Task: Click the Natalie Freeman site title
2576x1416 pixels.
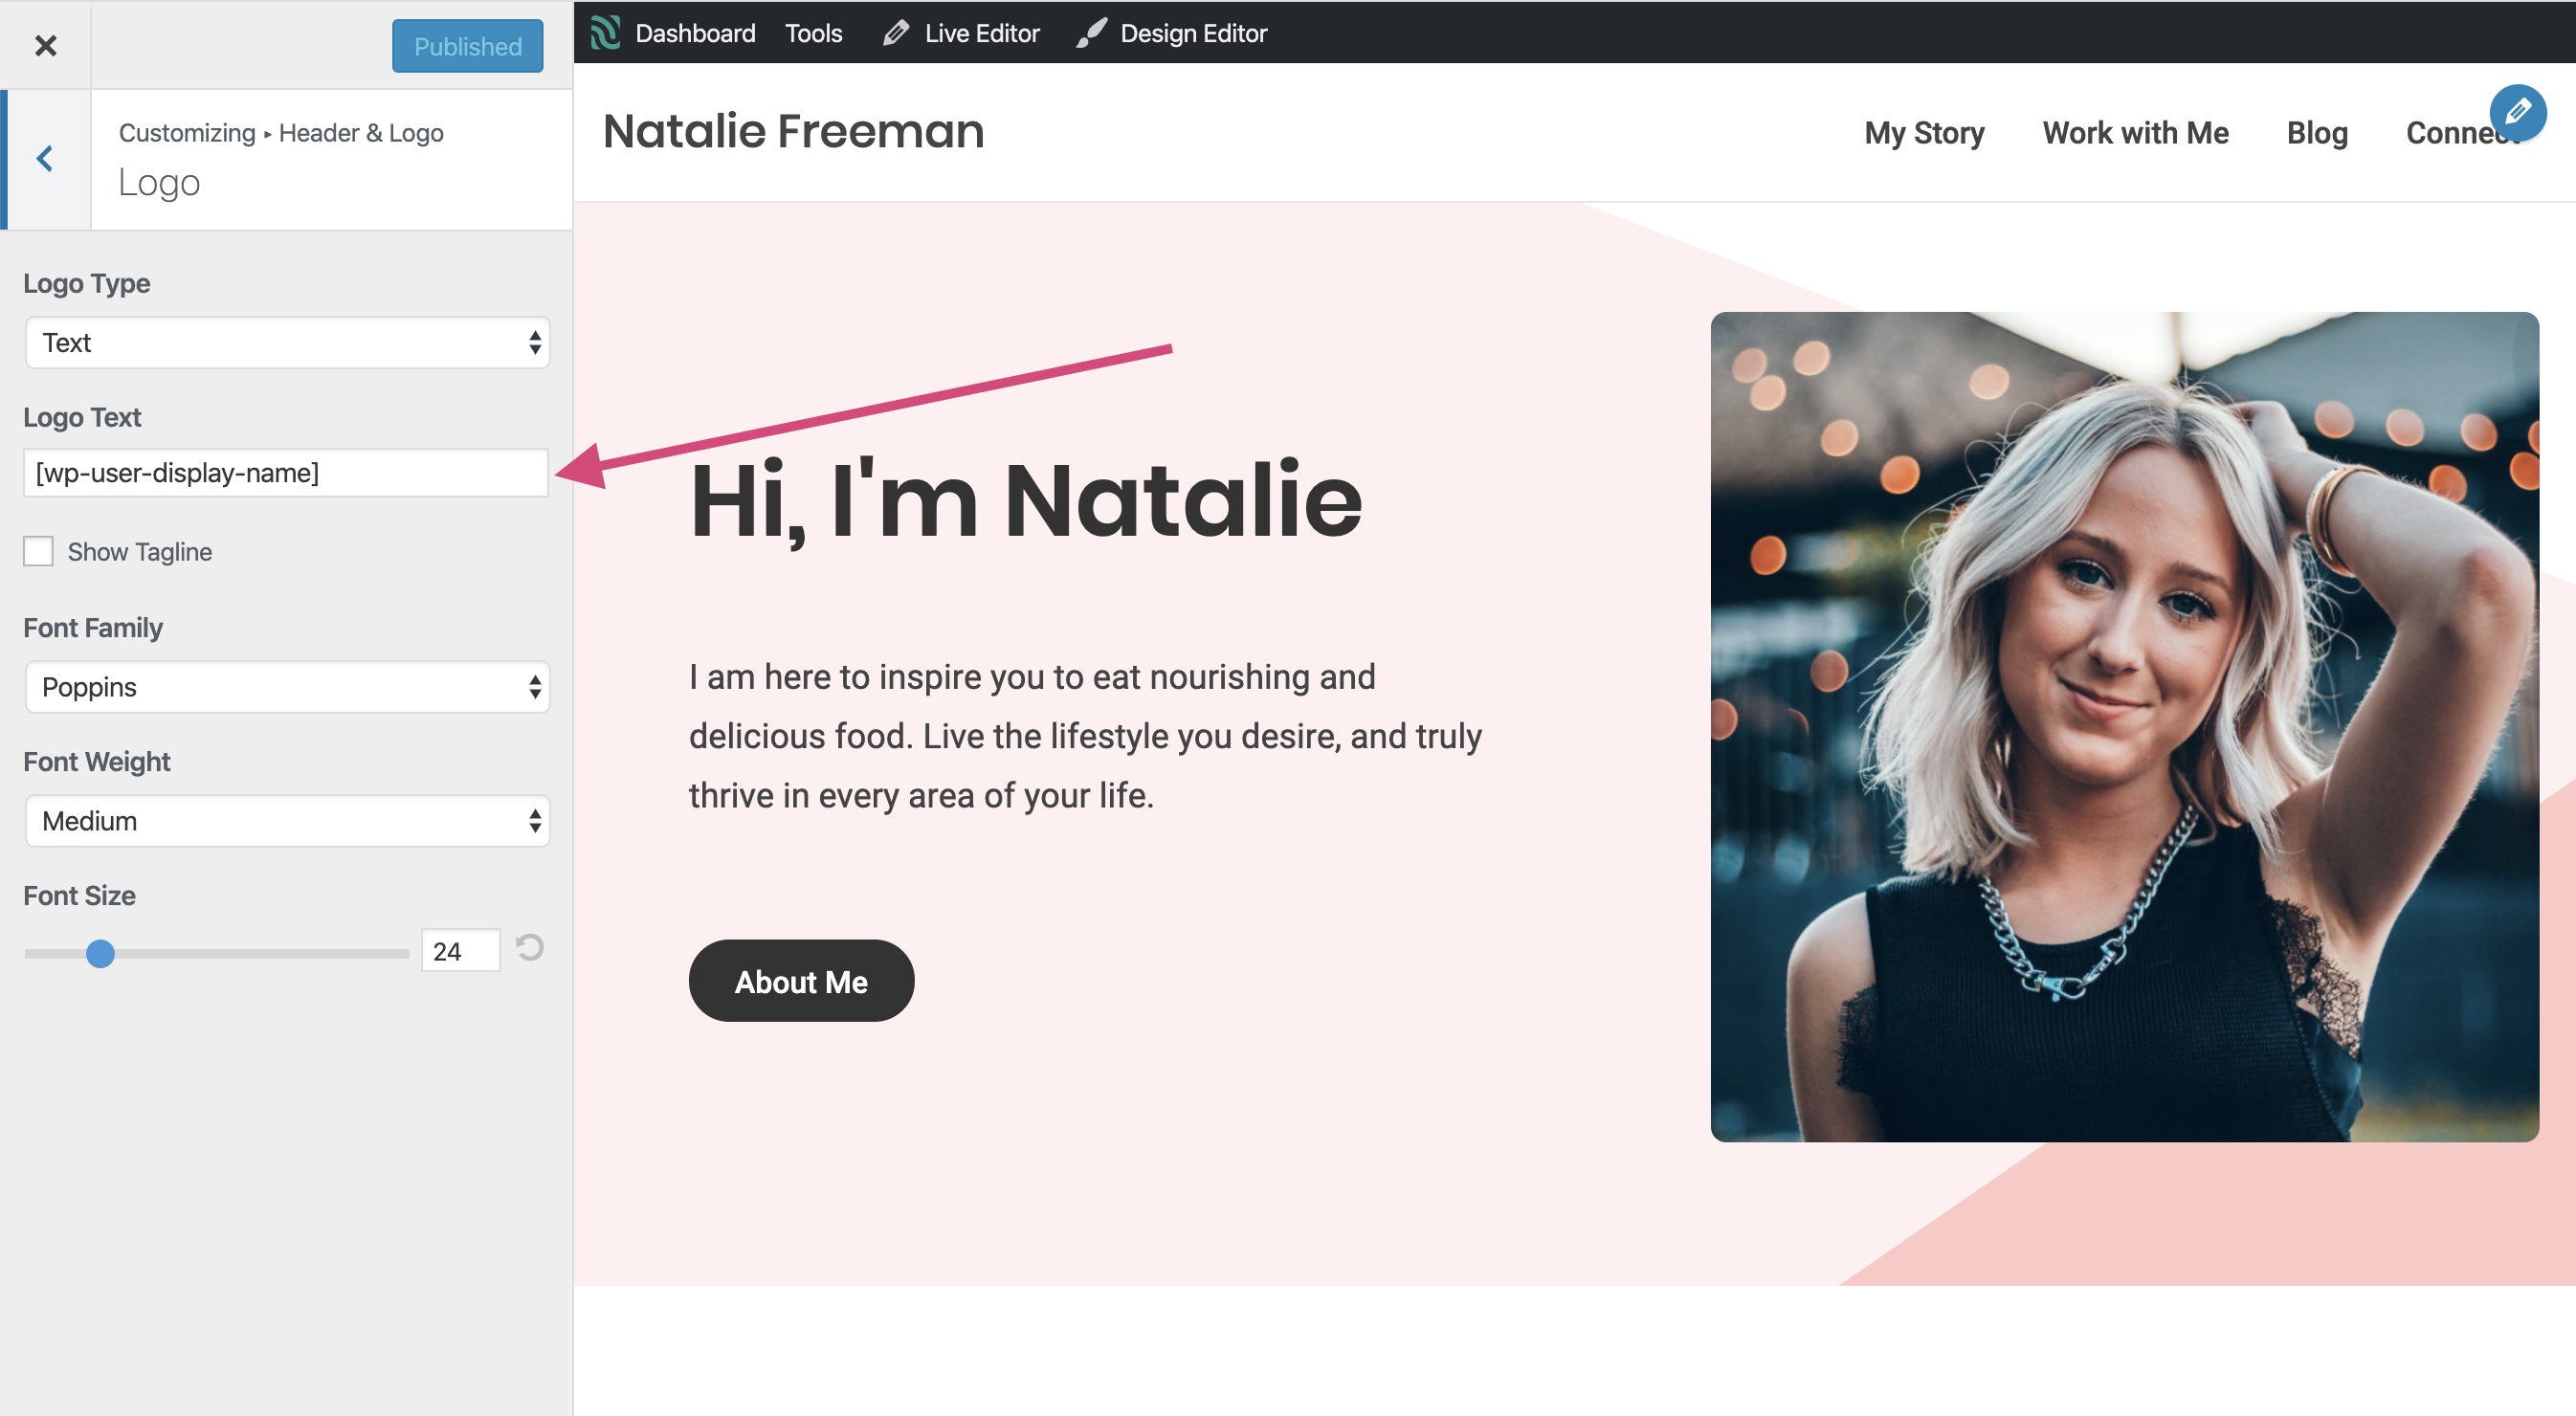Action: 793,131
